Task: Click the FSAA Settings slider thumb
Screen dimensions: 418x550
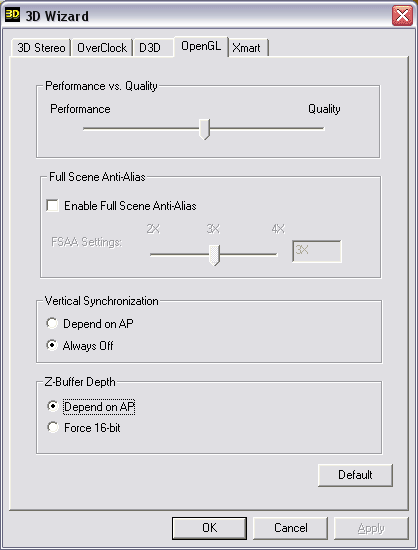Action: (214, 255)
